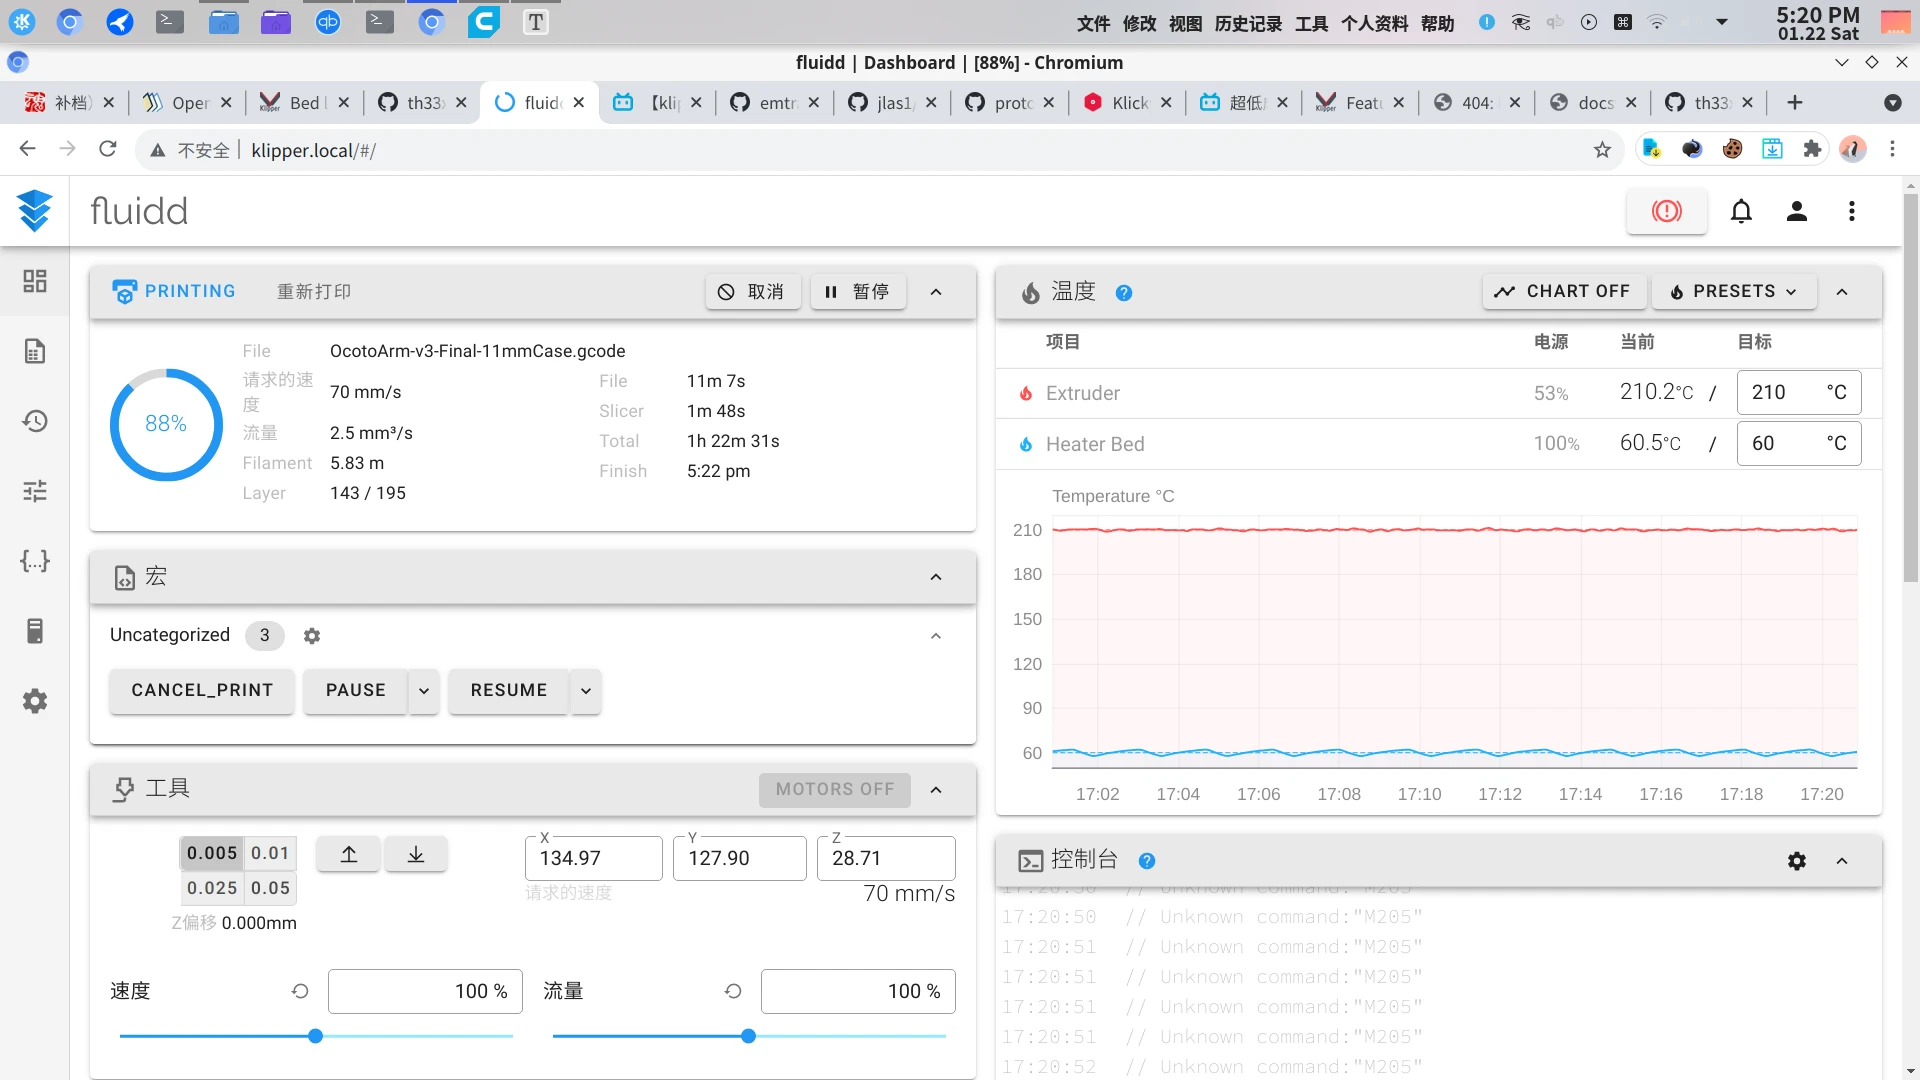Click the emergency stop icon

coord(1666,211)
